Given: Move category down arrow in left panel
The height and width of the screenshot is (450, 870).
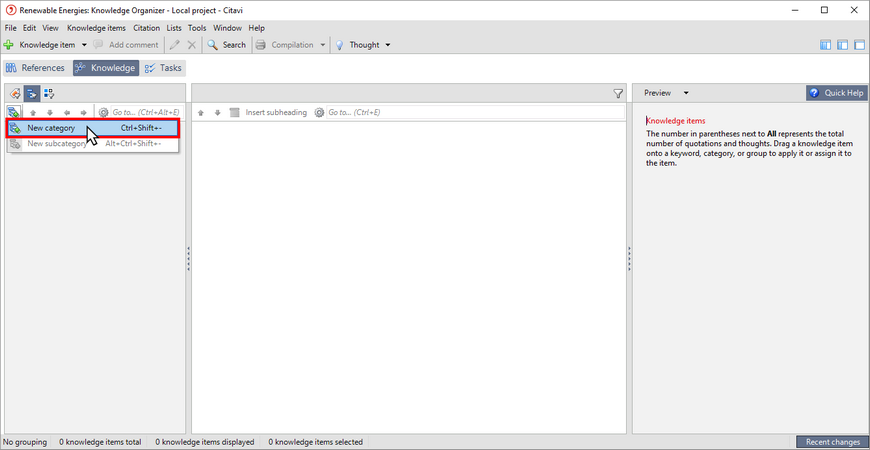Looking at the screenshot, I should (49, 113).
